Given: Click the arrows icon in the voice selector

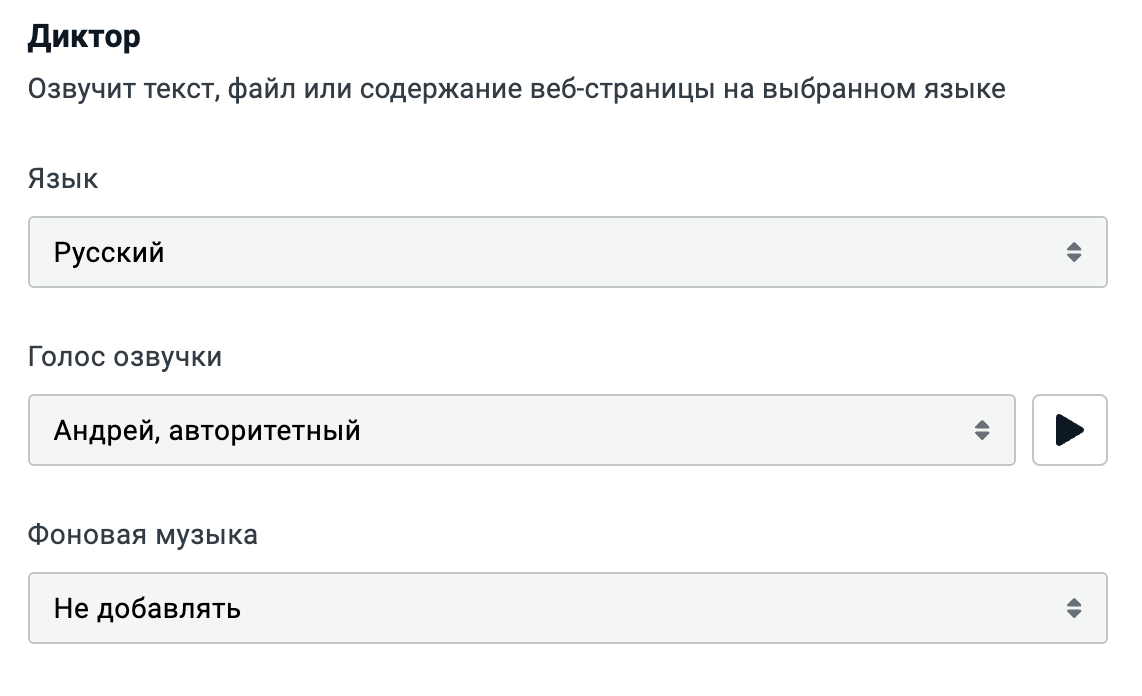Looking at the screenshot, I should (x=982, y=430).
